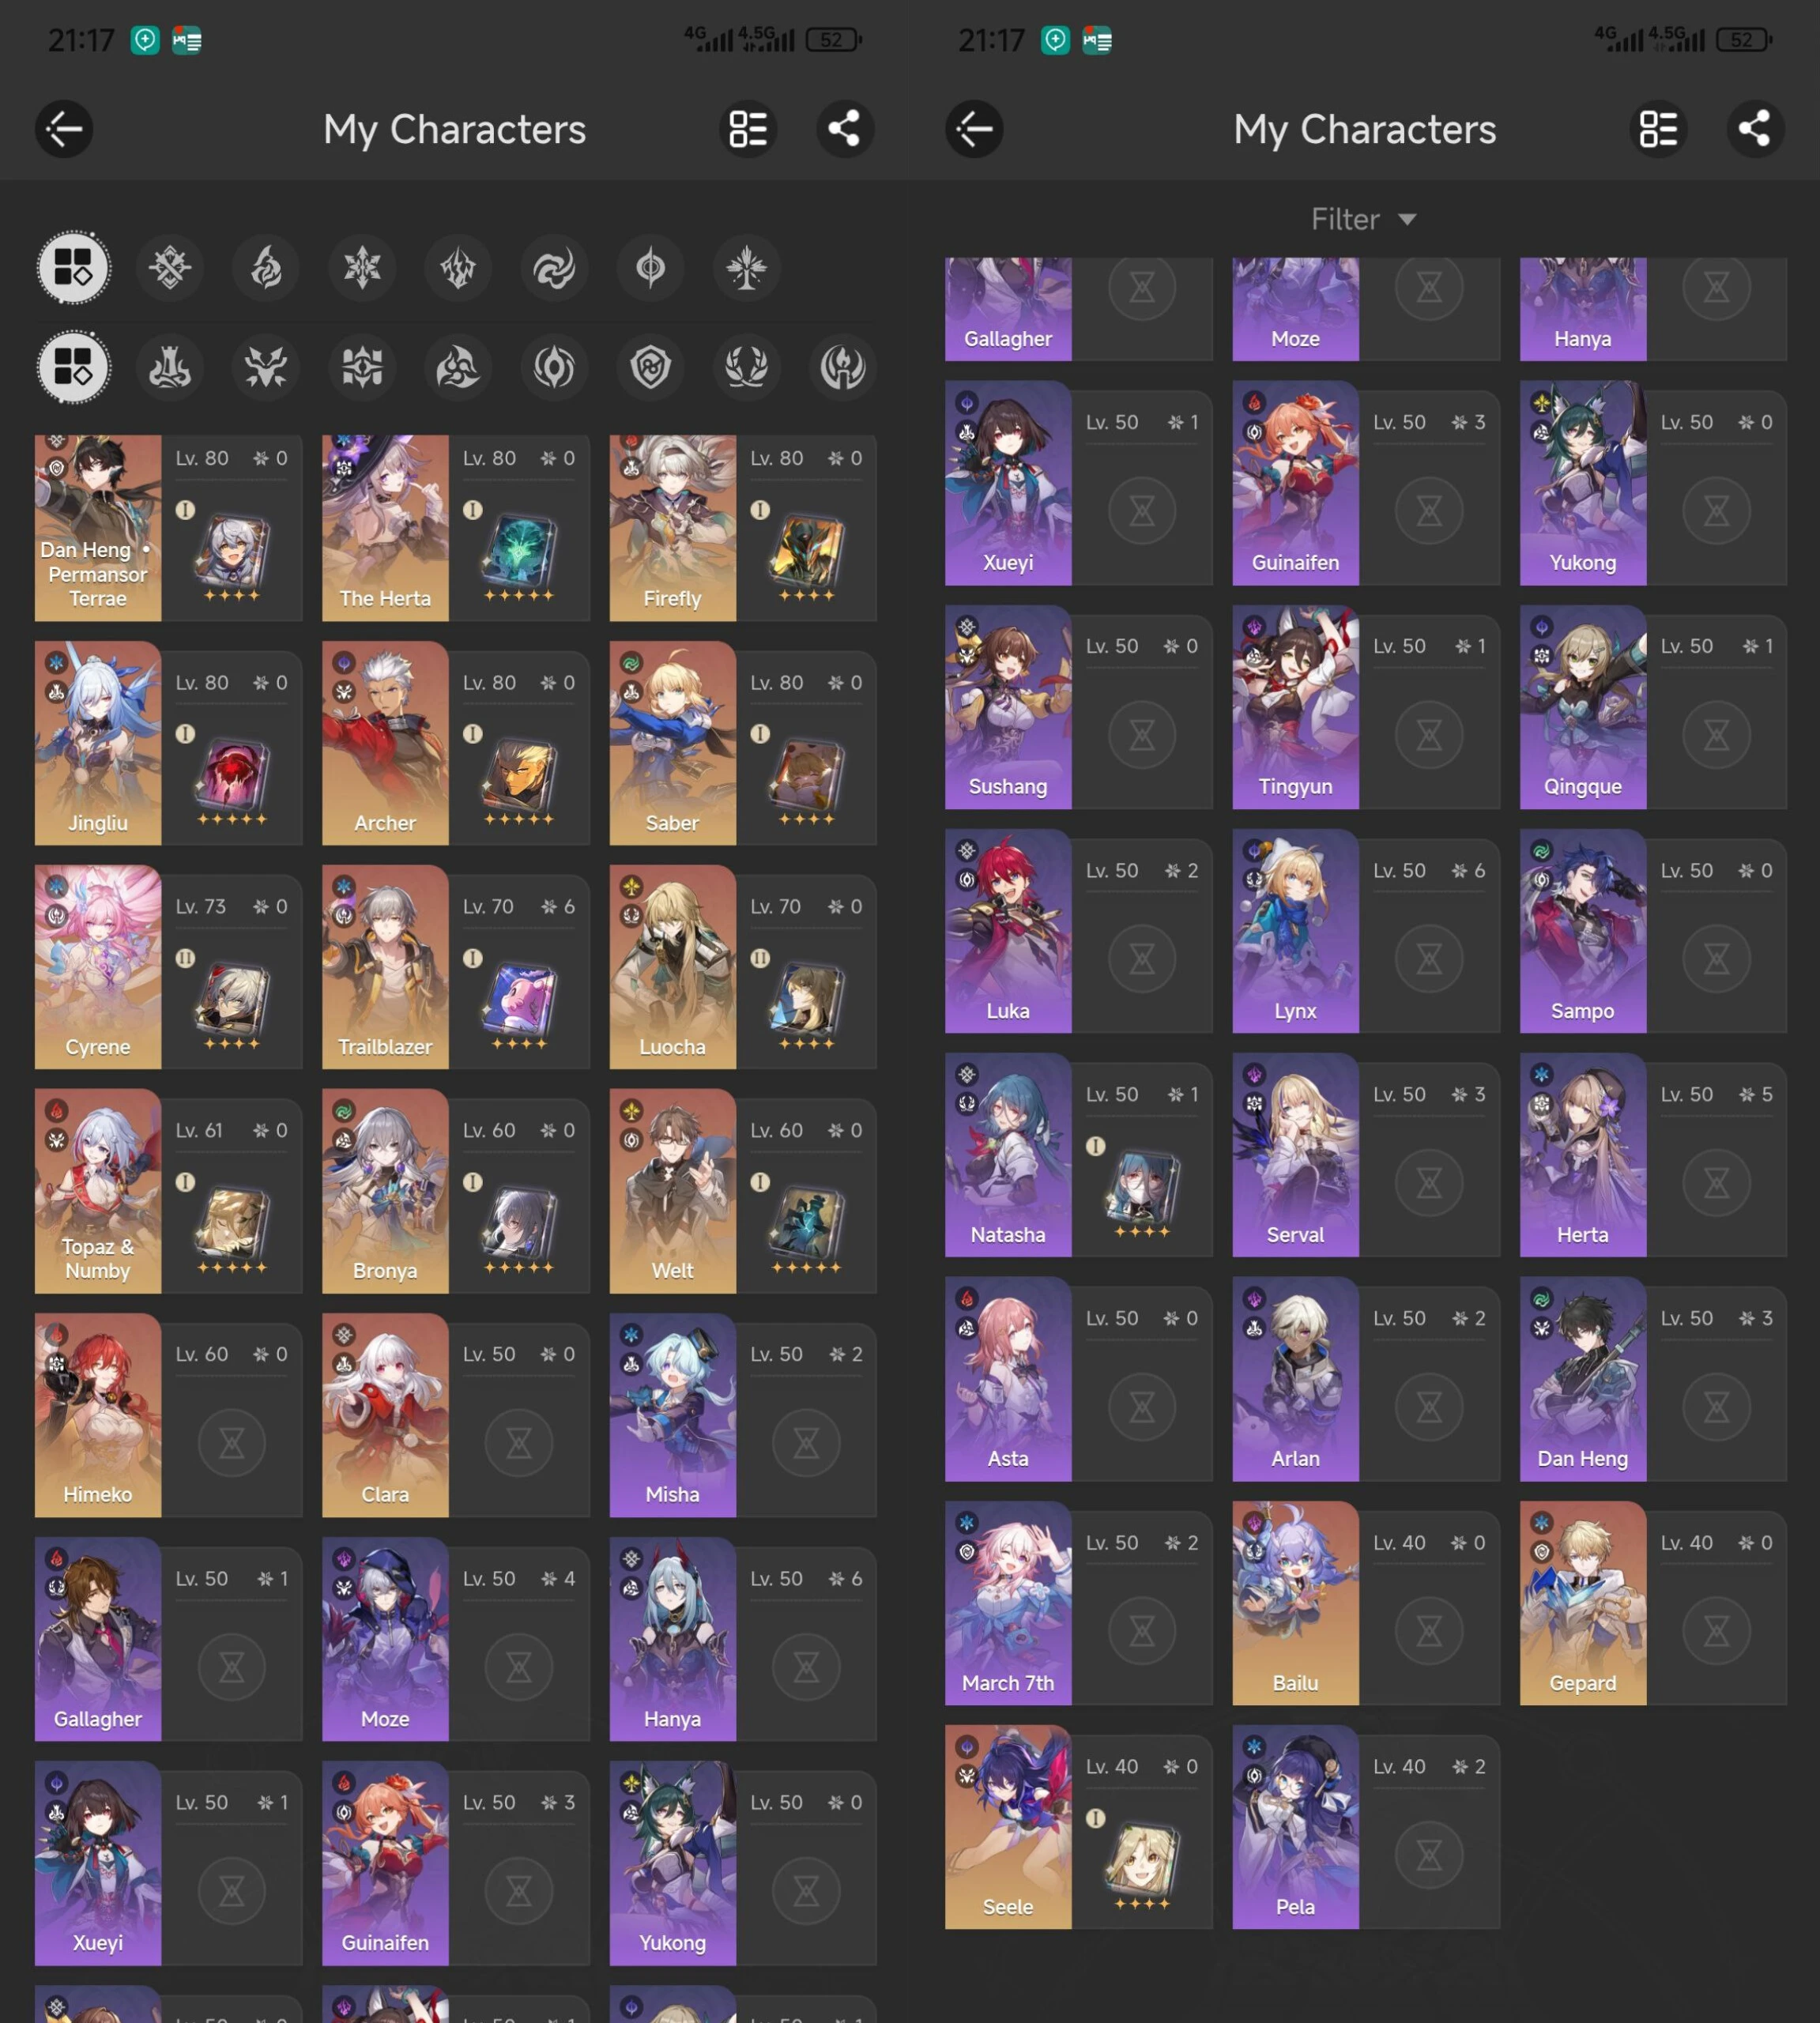Image resolution: width=1820 pixels, height=2023 pixels.
Task: Select the Wind element filter
Action: point(554,268)
